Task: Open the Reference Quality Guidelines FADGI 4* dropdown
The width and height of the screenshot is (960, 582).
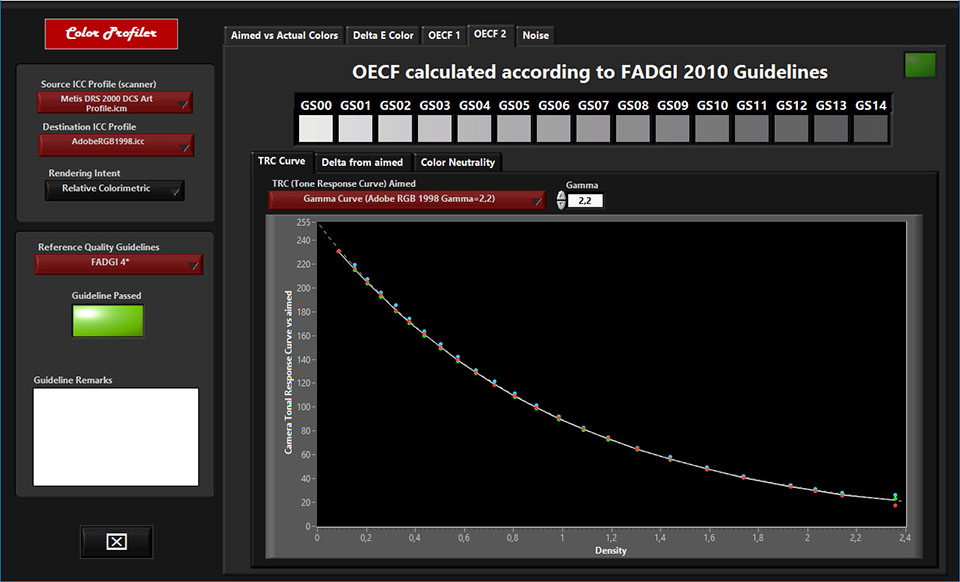Action: (118, 264)
